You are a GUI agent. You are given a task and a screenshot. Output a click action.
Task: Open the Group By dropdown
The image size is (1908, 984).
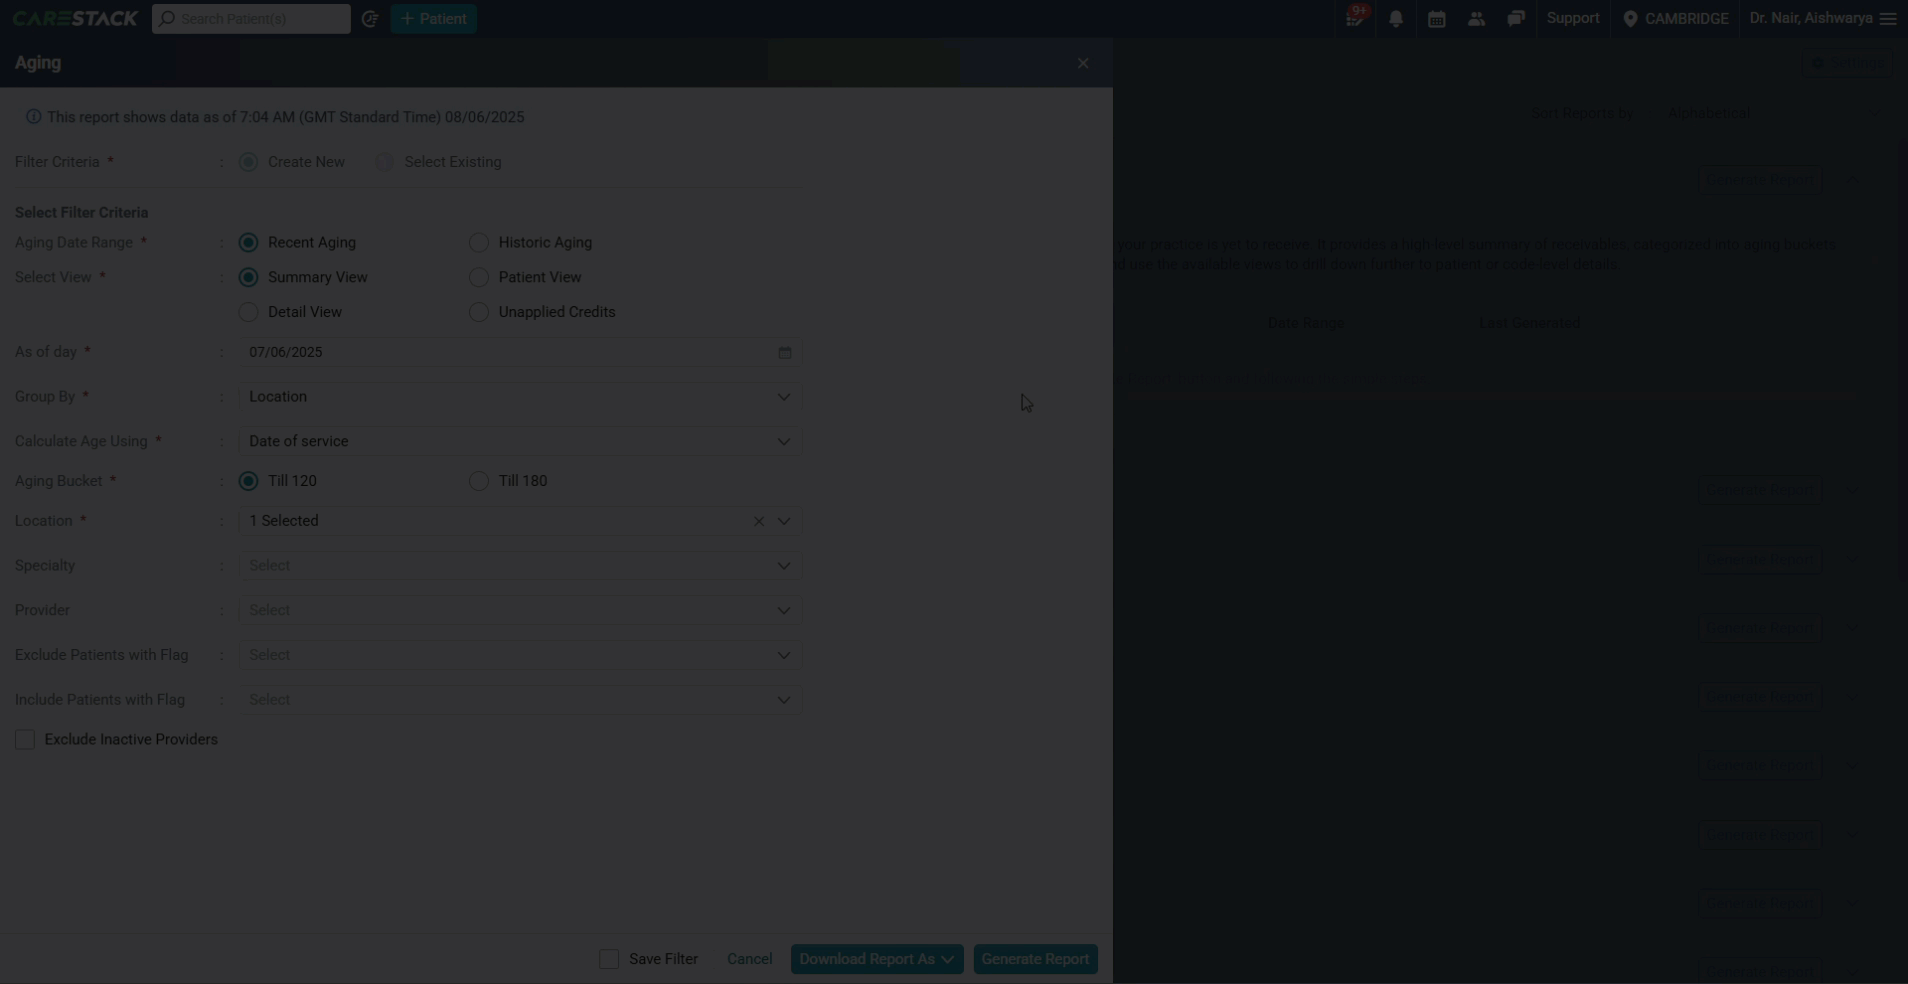(520, 397)
